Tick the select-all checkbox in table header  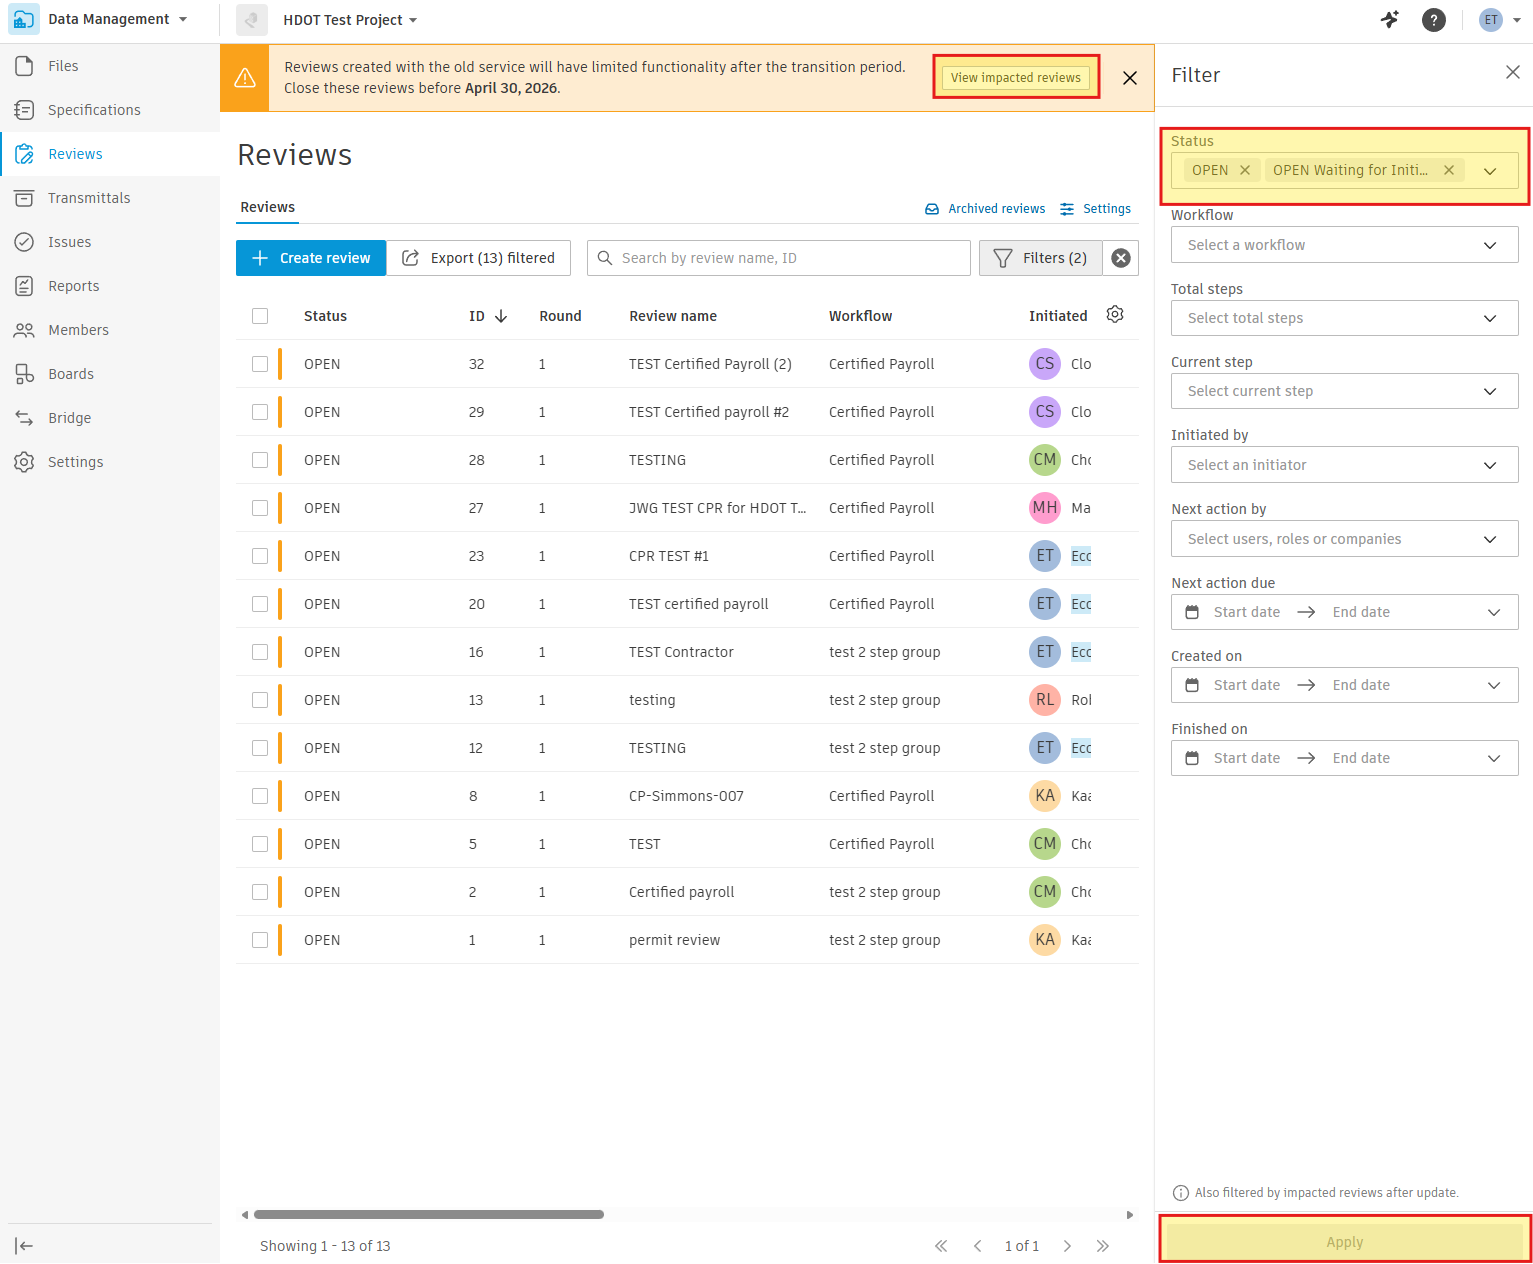[x=260, y=316]
